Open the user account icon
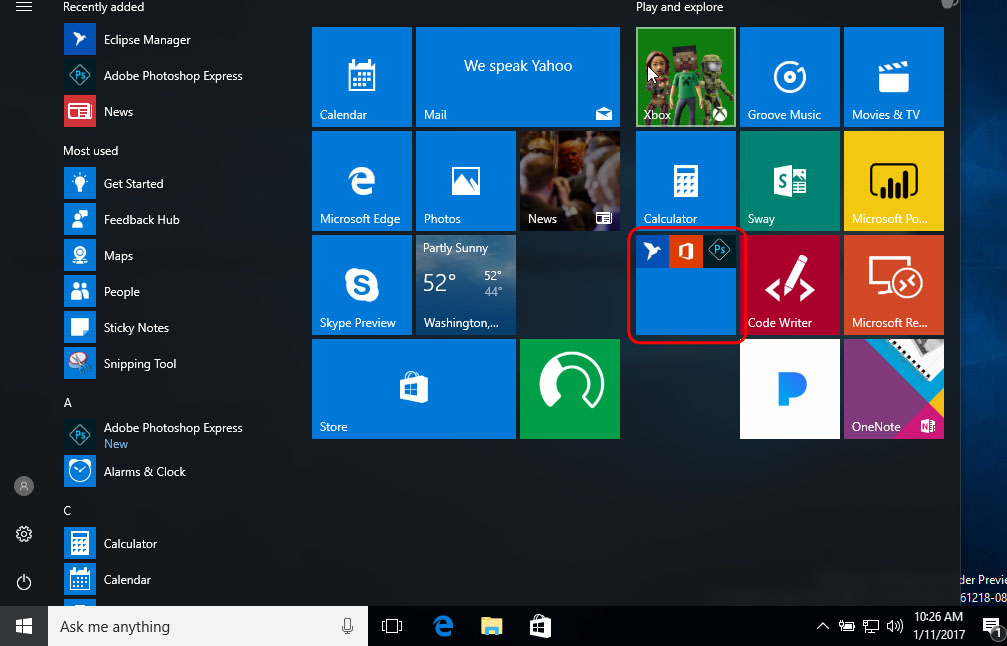The image size is (1007, 646). (24, 485)
